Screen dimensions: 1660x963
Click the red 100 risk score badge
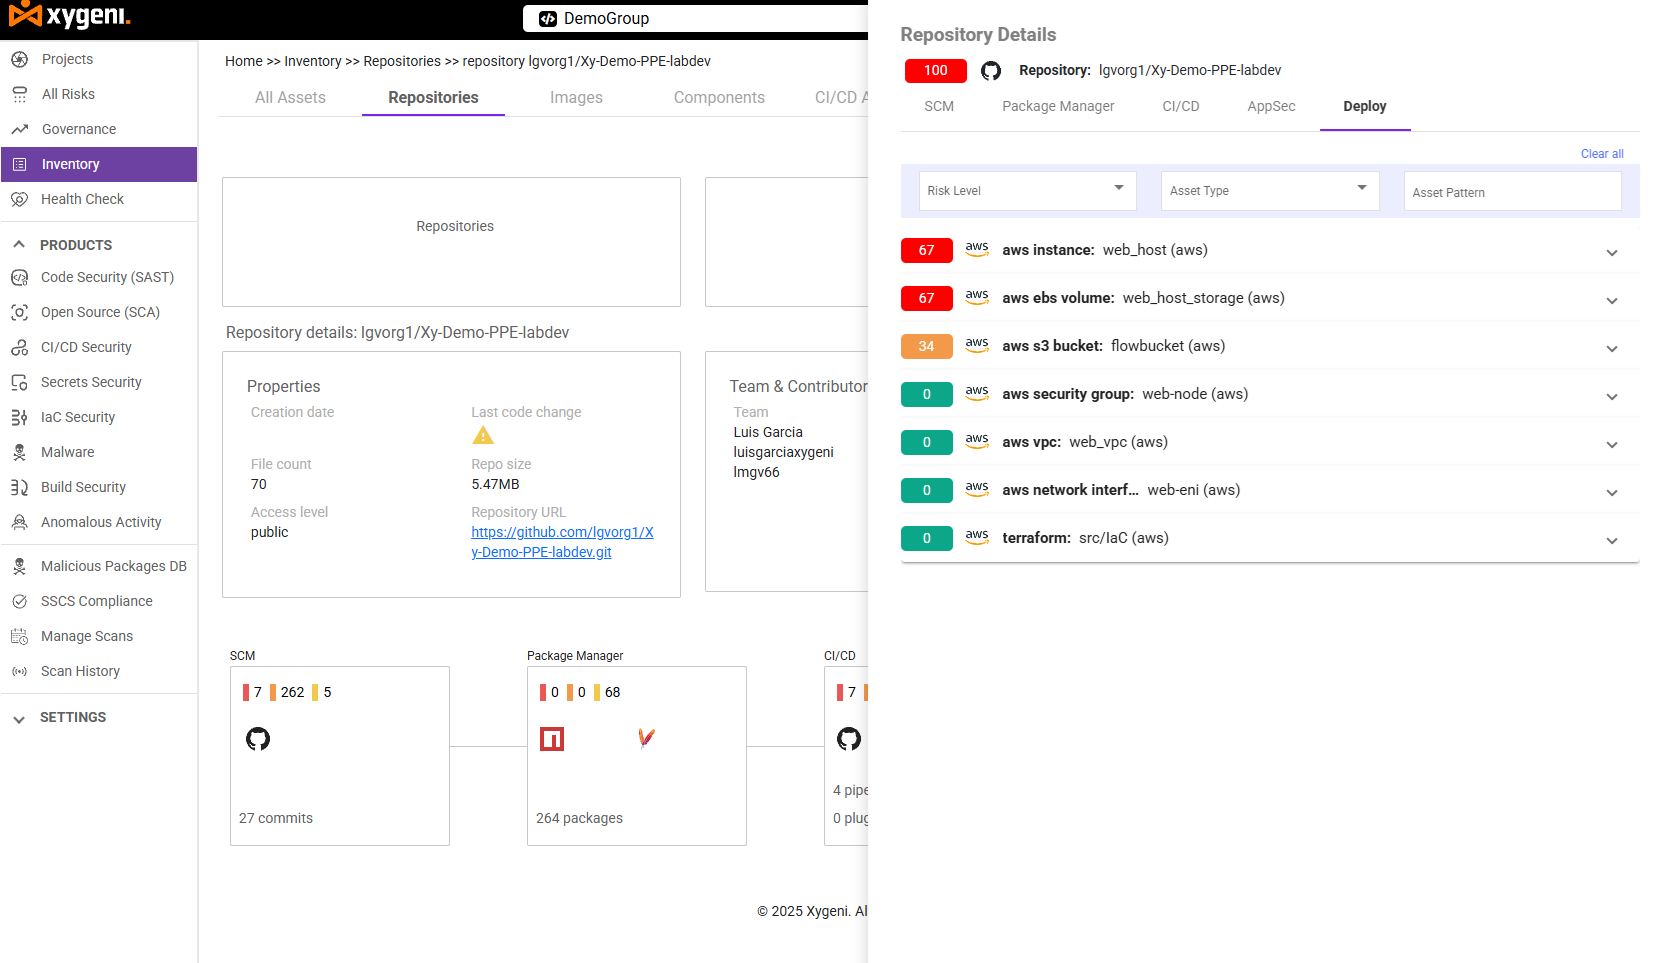coord(935,71)
